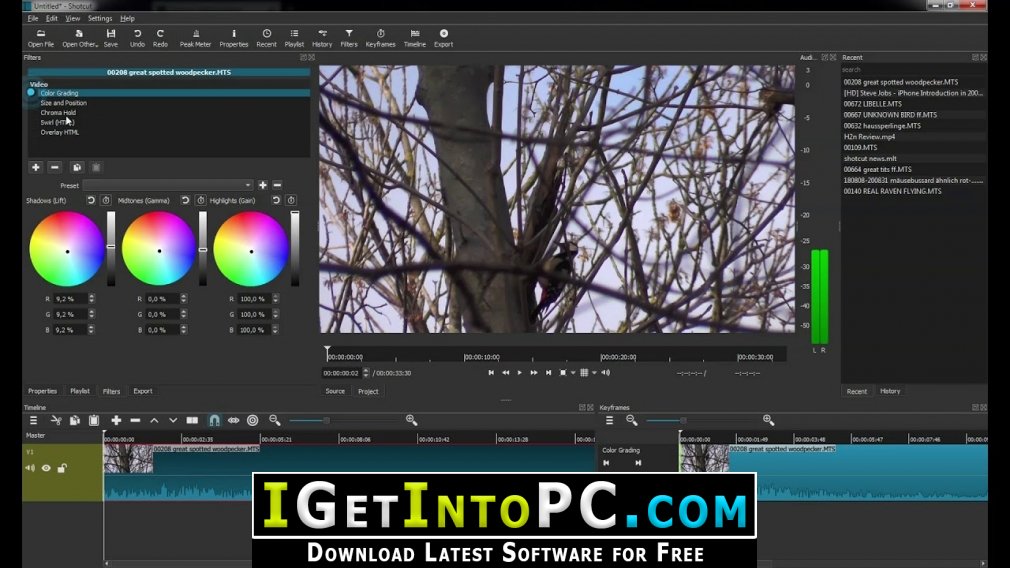The width and height of the screenshot is (1010, 568).
Task: Delete preset with minus next to Preset
Action: (277, 185)
